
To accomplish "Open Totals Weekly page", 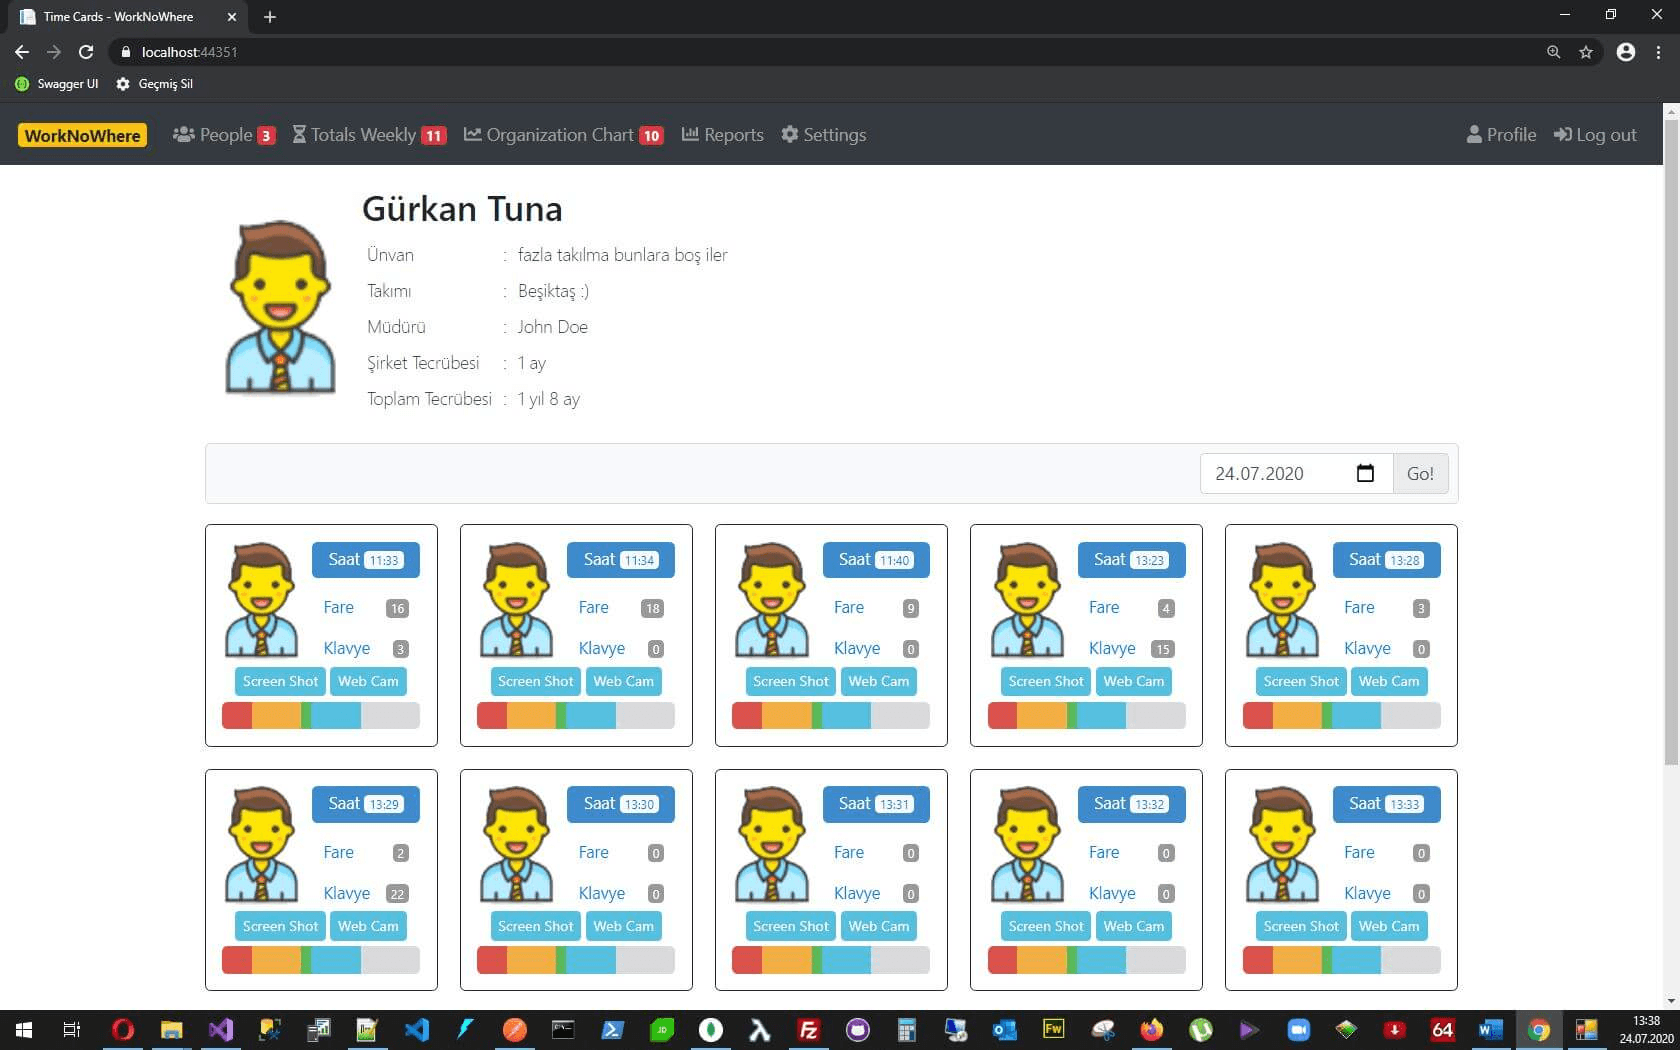I will click(x=368, y=135).
